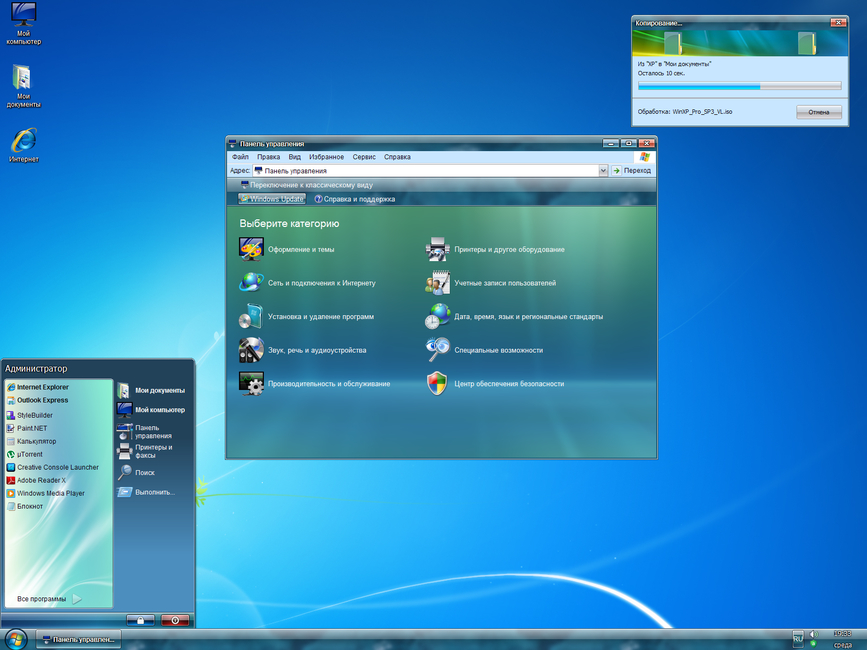This screenshot has width=867, height=650.
Task: Click the red shutdown power button
Action: click(175, 620)
